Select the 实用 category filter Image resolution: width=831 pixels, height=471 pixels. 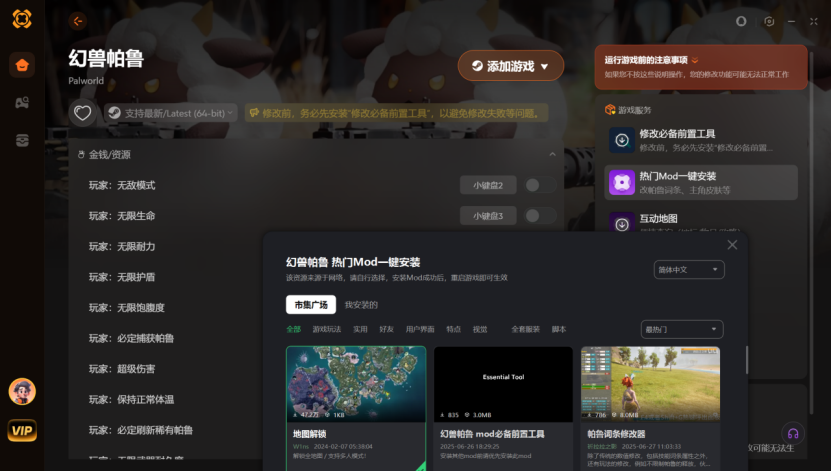(360, 330)
